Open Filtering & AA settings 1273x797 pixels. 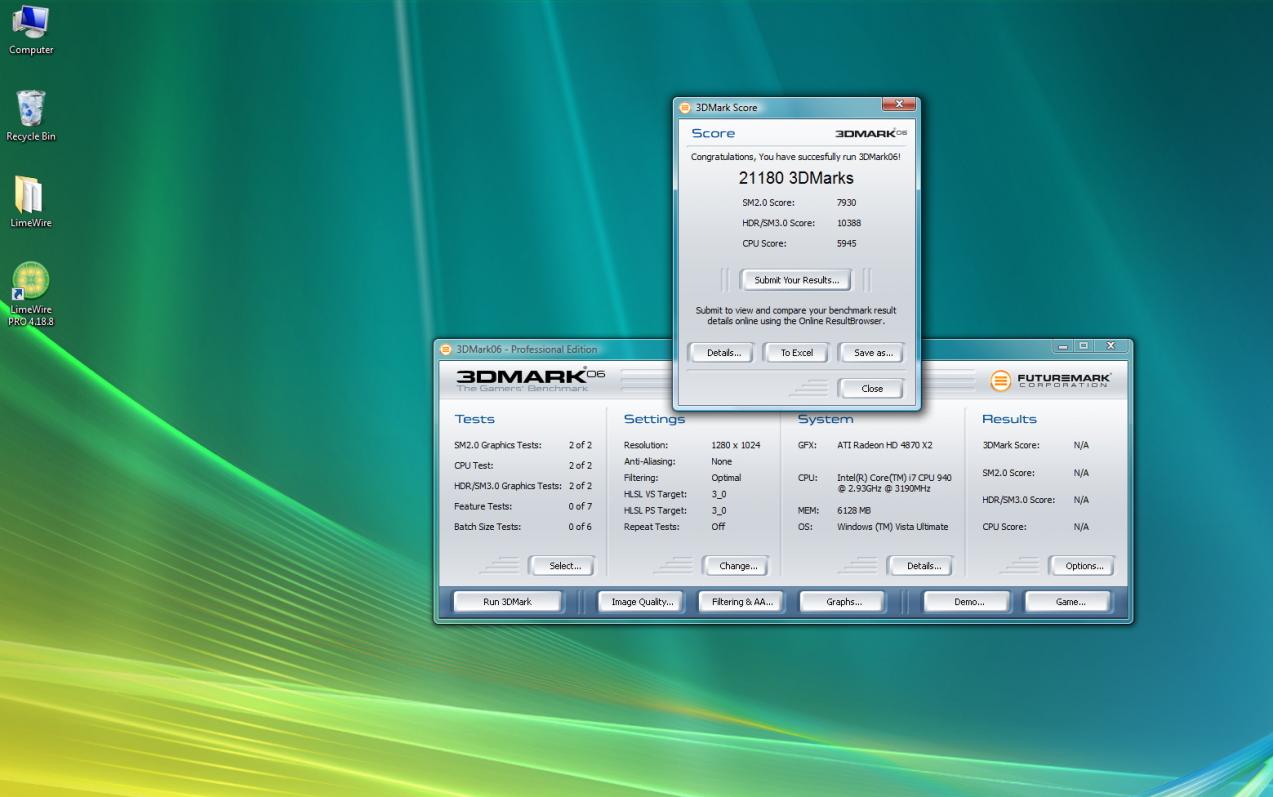pyautogui.click(x=742, y=602)
